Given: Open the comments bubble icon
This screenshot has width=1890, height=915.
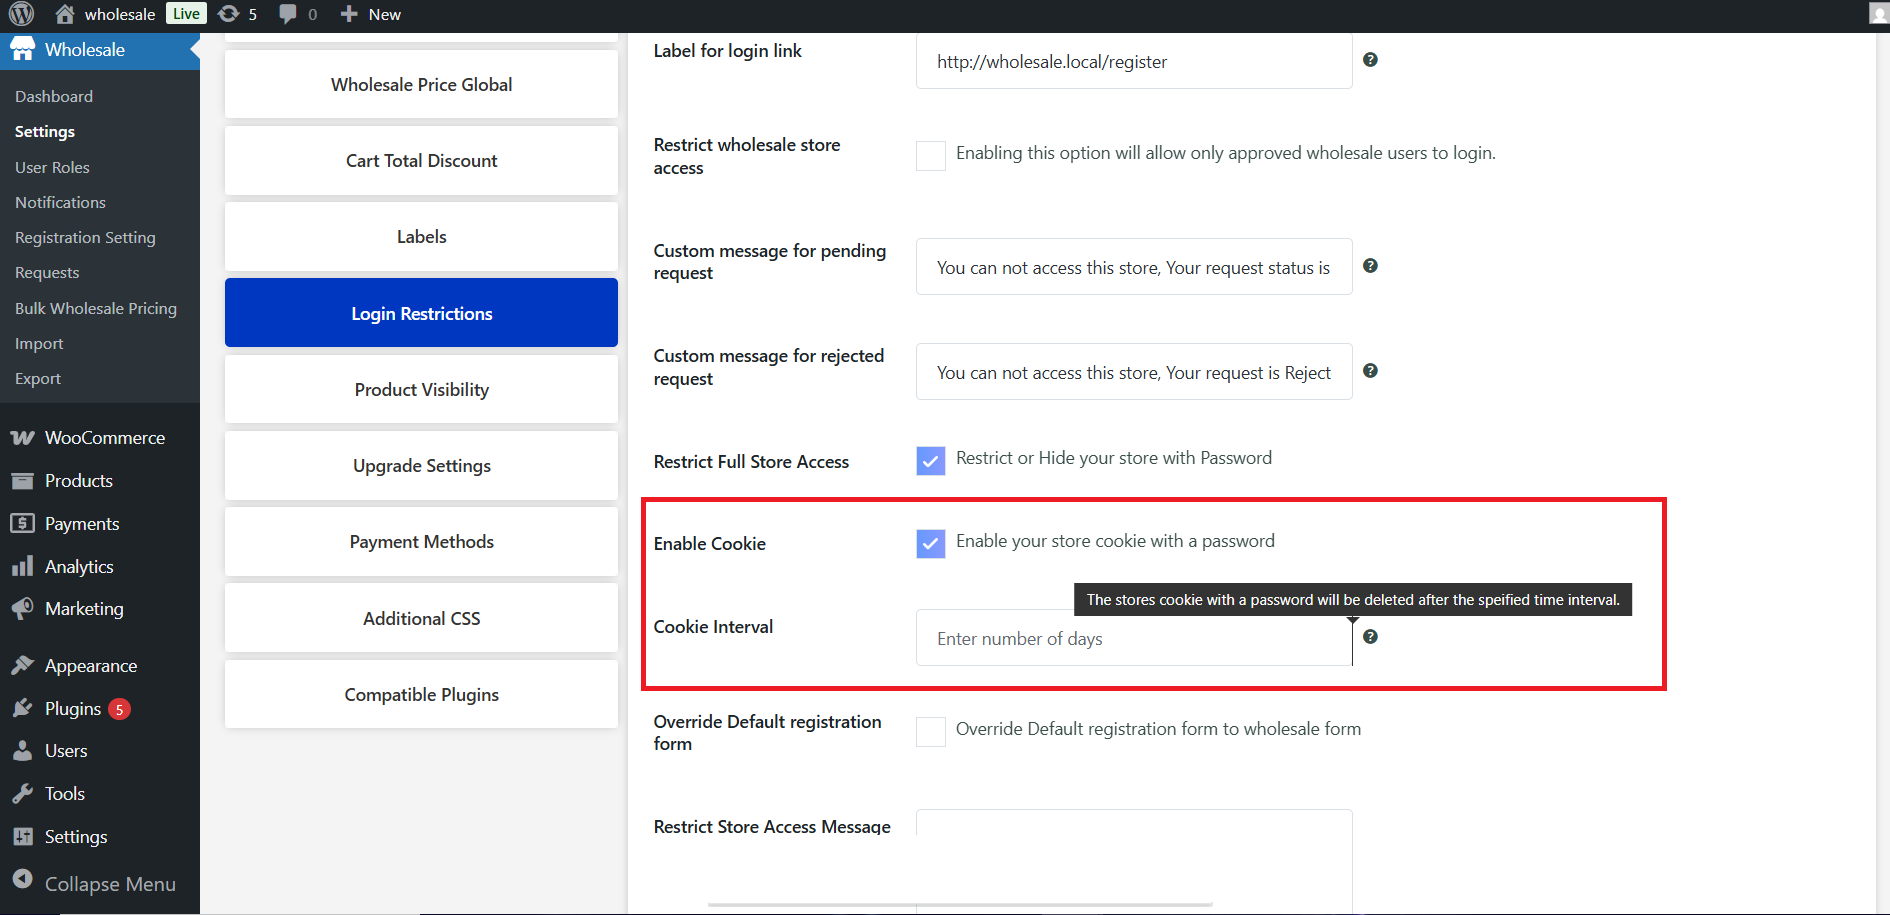Looking at the screenshot, I should coord(288,14).
